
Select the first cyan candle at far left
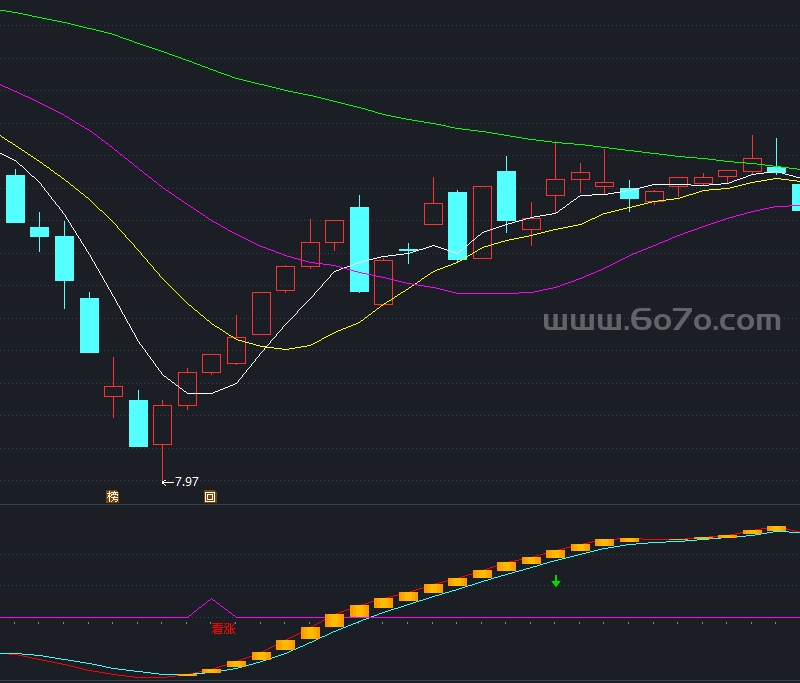15,198
